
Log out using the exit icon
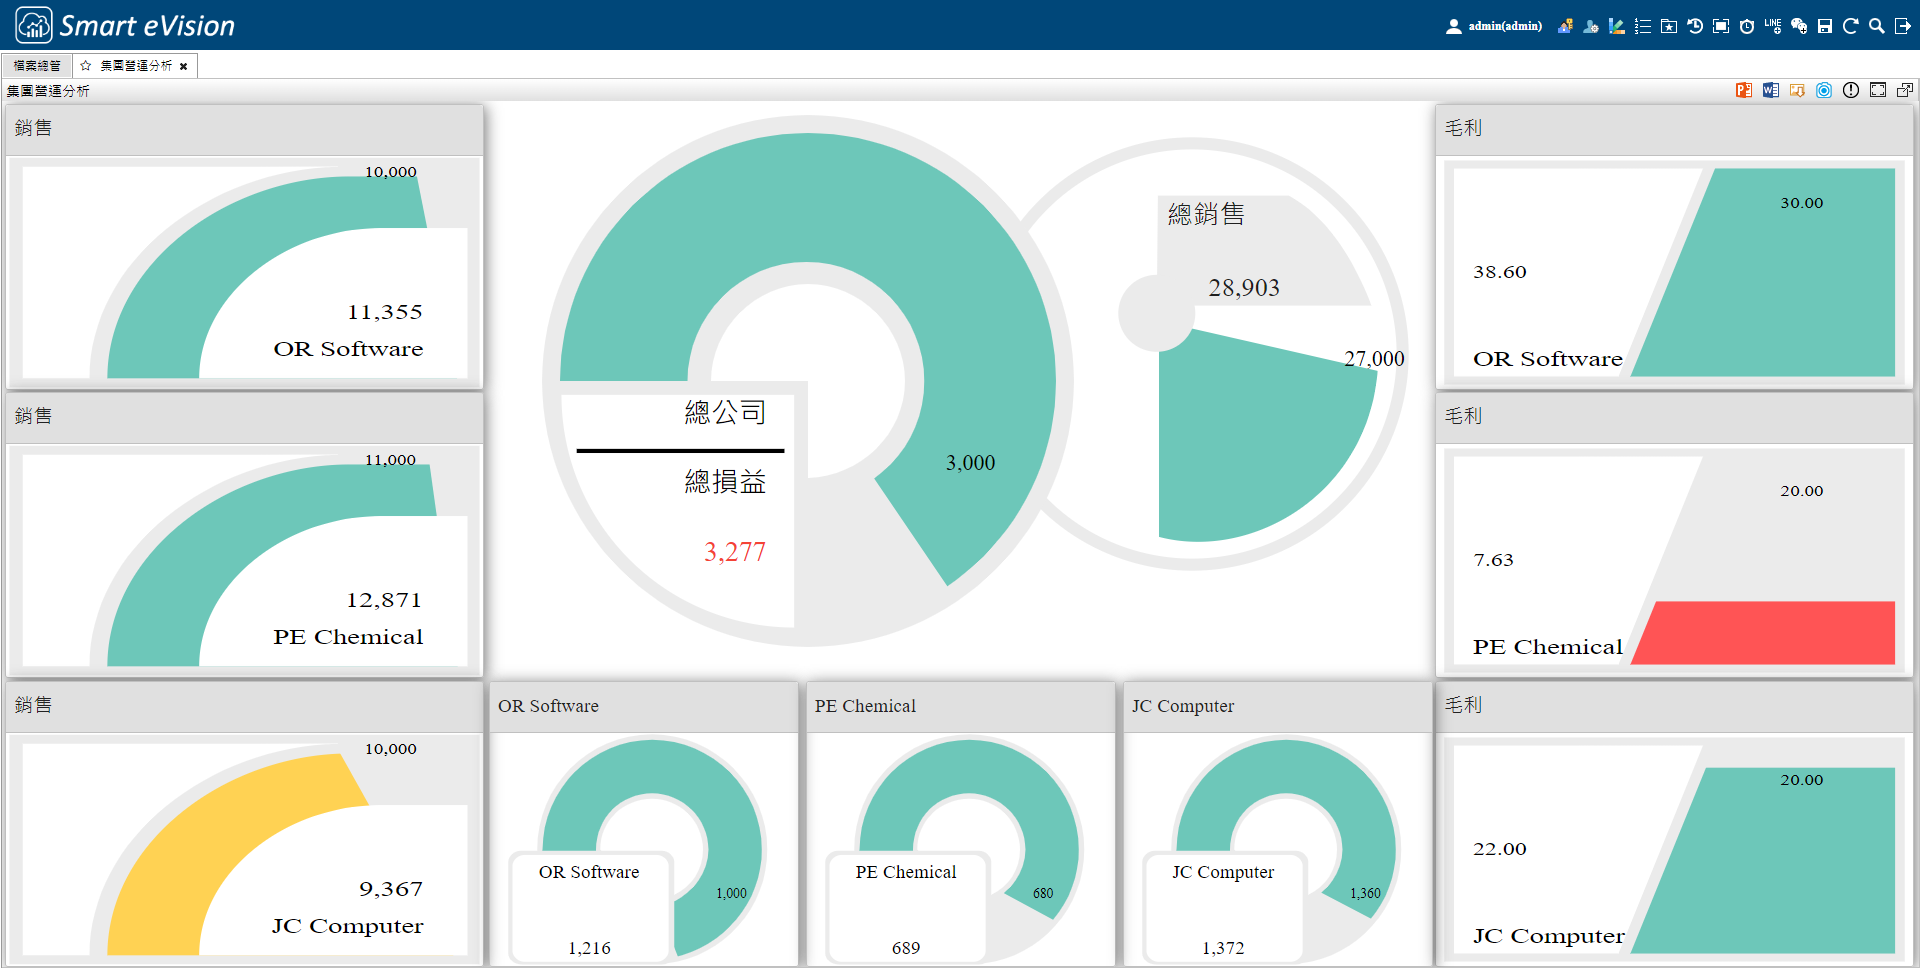point(1903,26)
